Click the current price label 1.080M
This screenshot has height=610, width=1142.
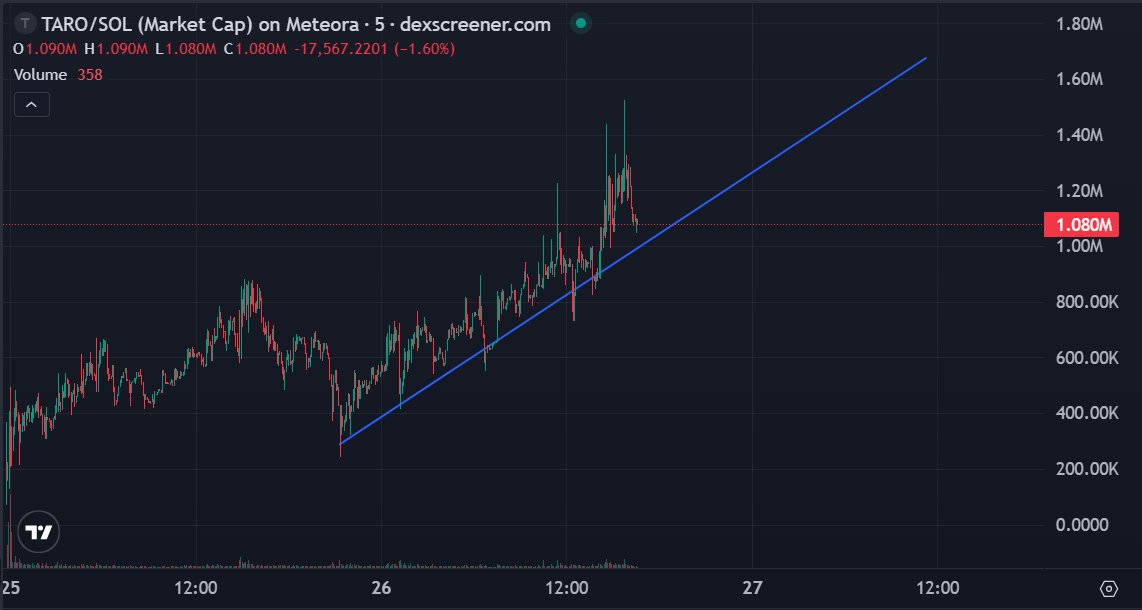1083,224
